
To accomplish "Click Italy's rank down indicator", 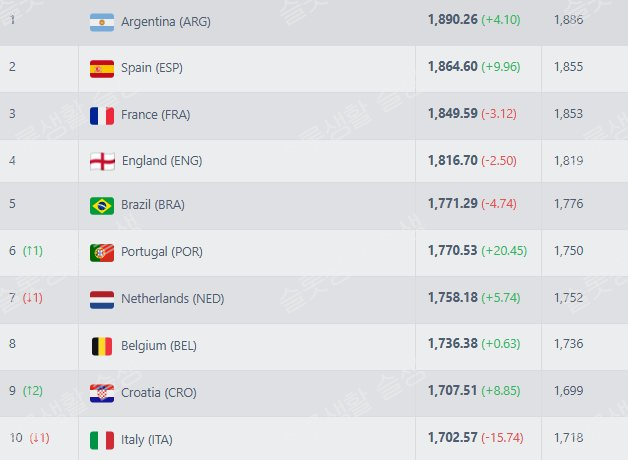I will click(x=39, y=438).
